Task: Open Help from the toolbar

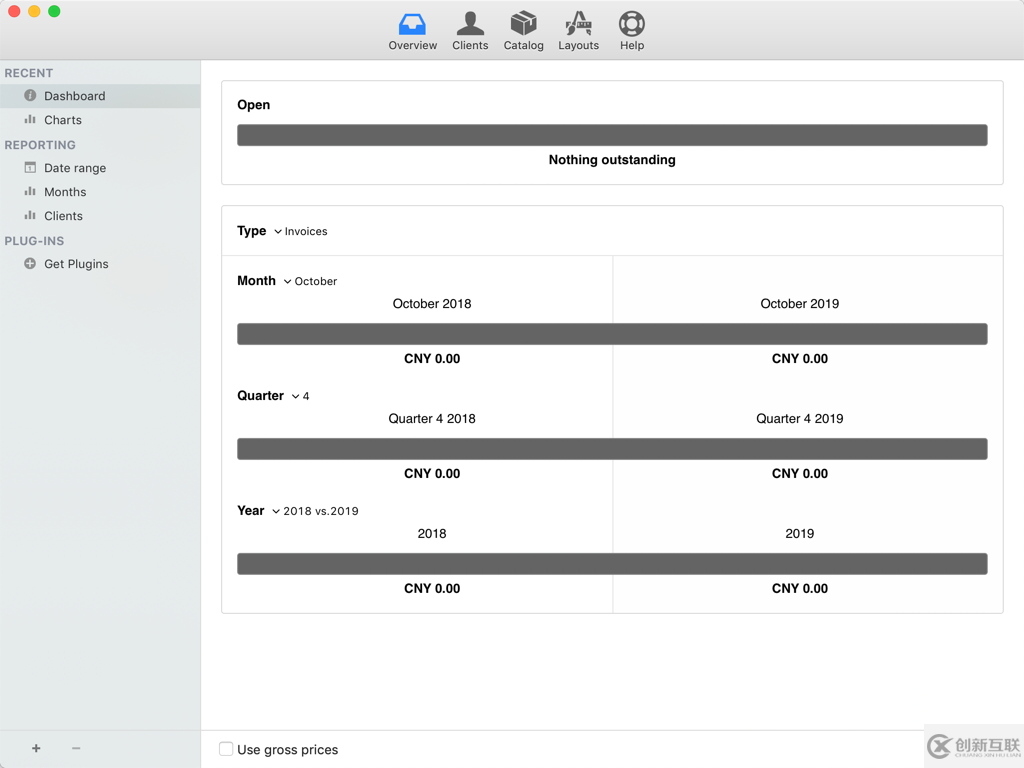Action: [631, 30]
